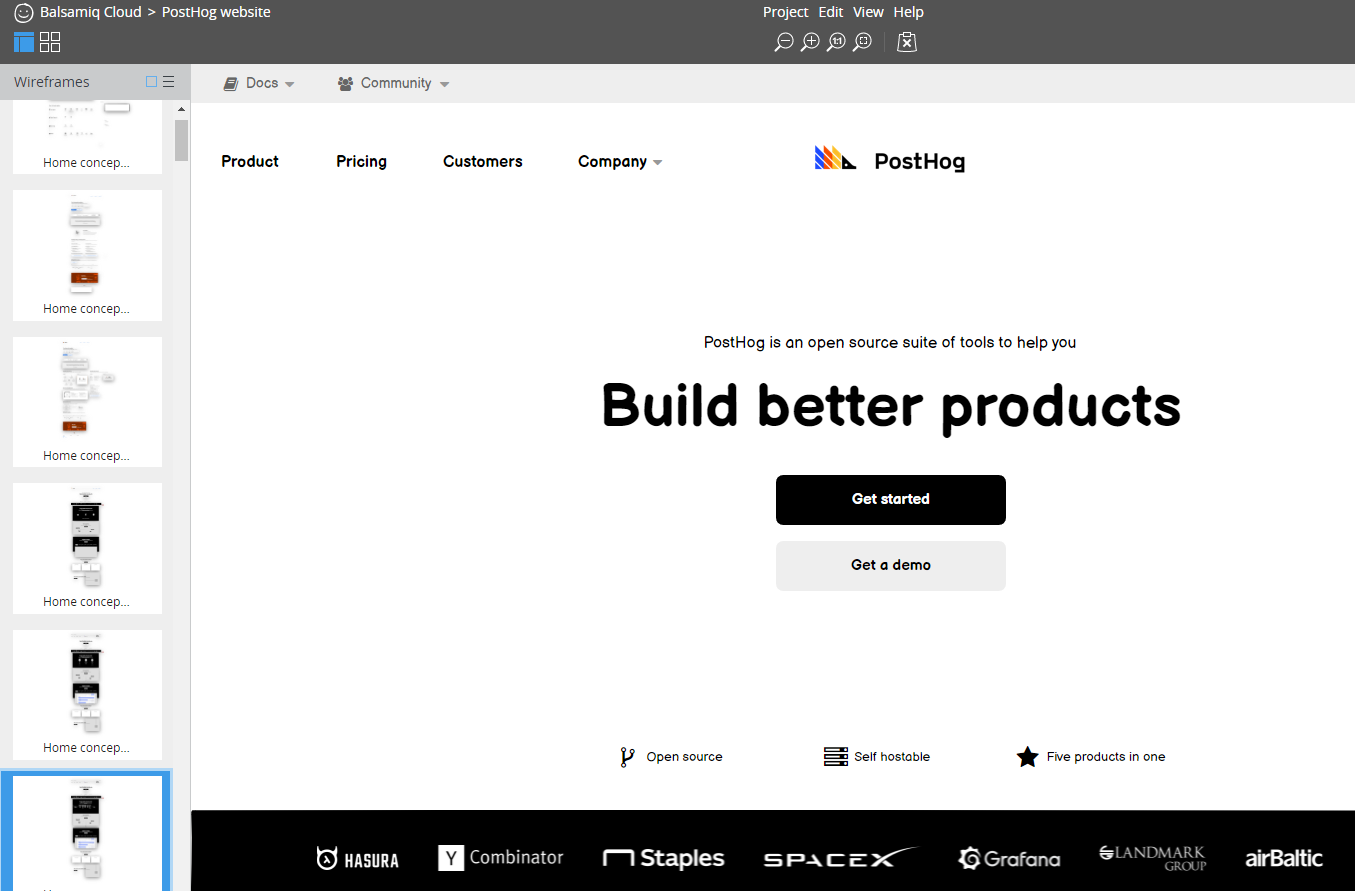Viewport: 1355px width, 891px height.
Task: Click the Get a demo button
Action: click(x=890, y=565)
